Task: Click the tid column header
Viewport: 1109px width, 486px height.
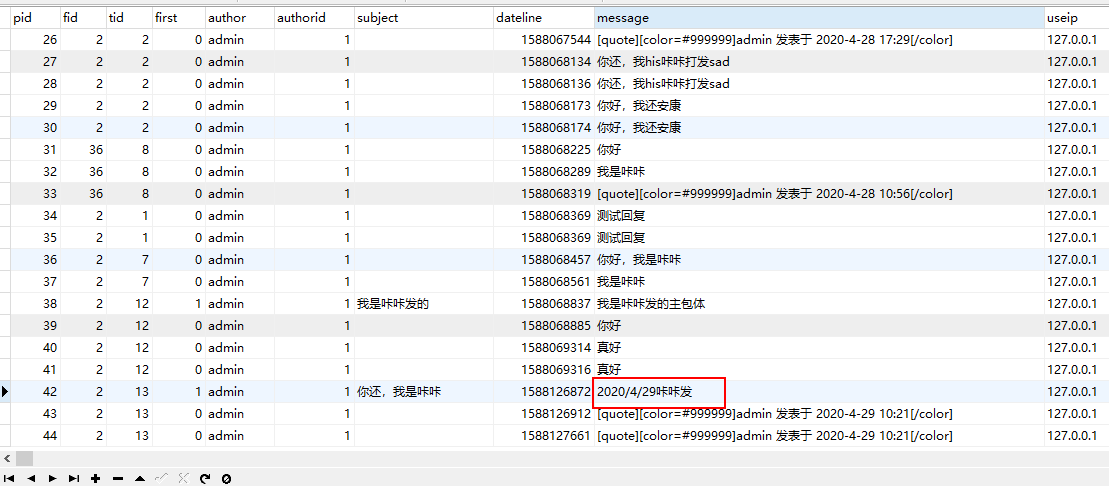Action: (x=129, y=18)
